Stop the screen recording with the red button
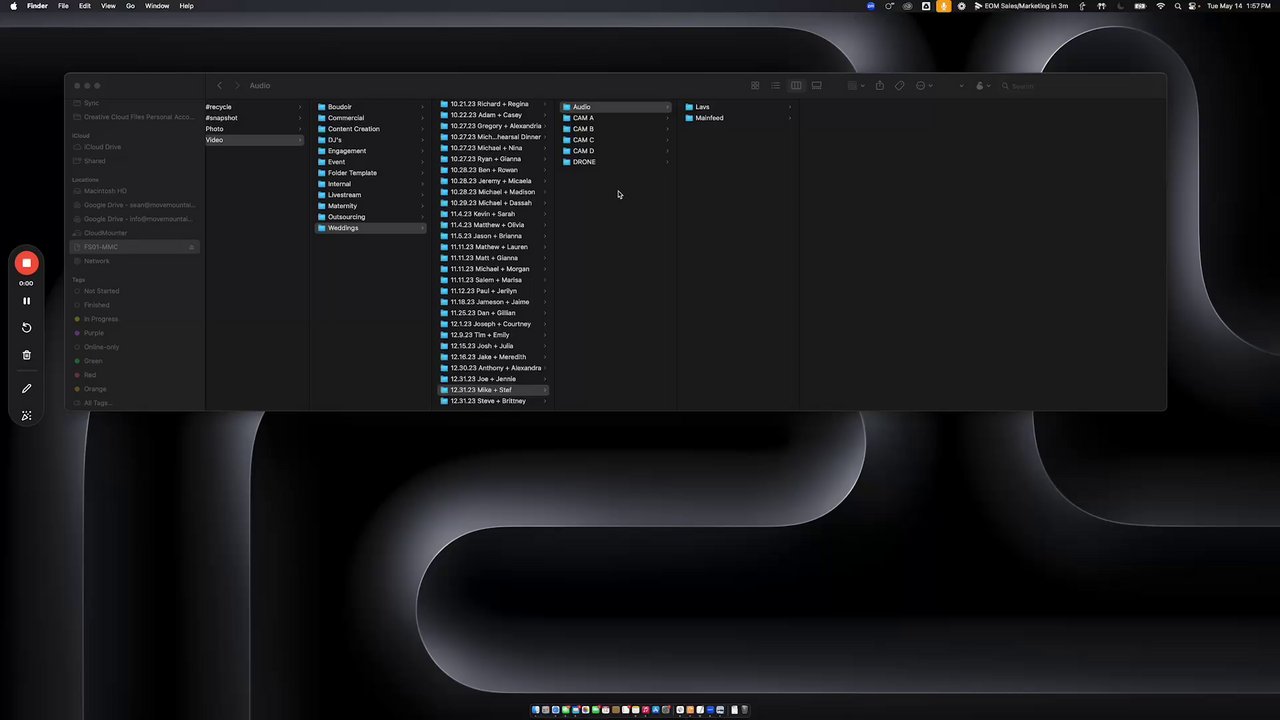This screenshot has height=720, width=1280. click(26, 263)
